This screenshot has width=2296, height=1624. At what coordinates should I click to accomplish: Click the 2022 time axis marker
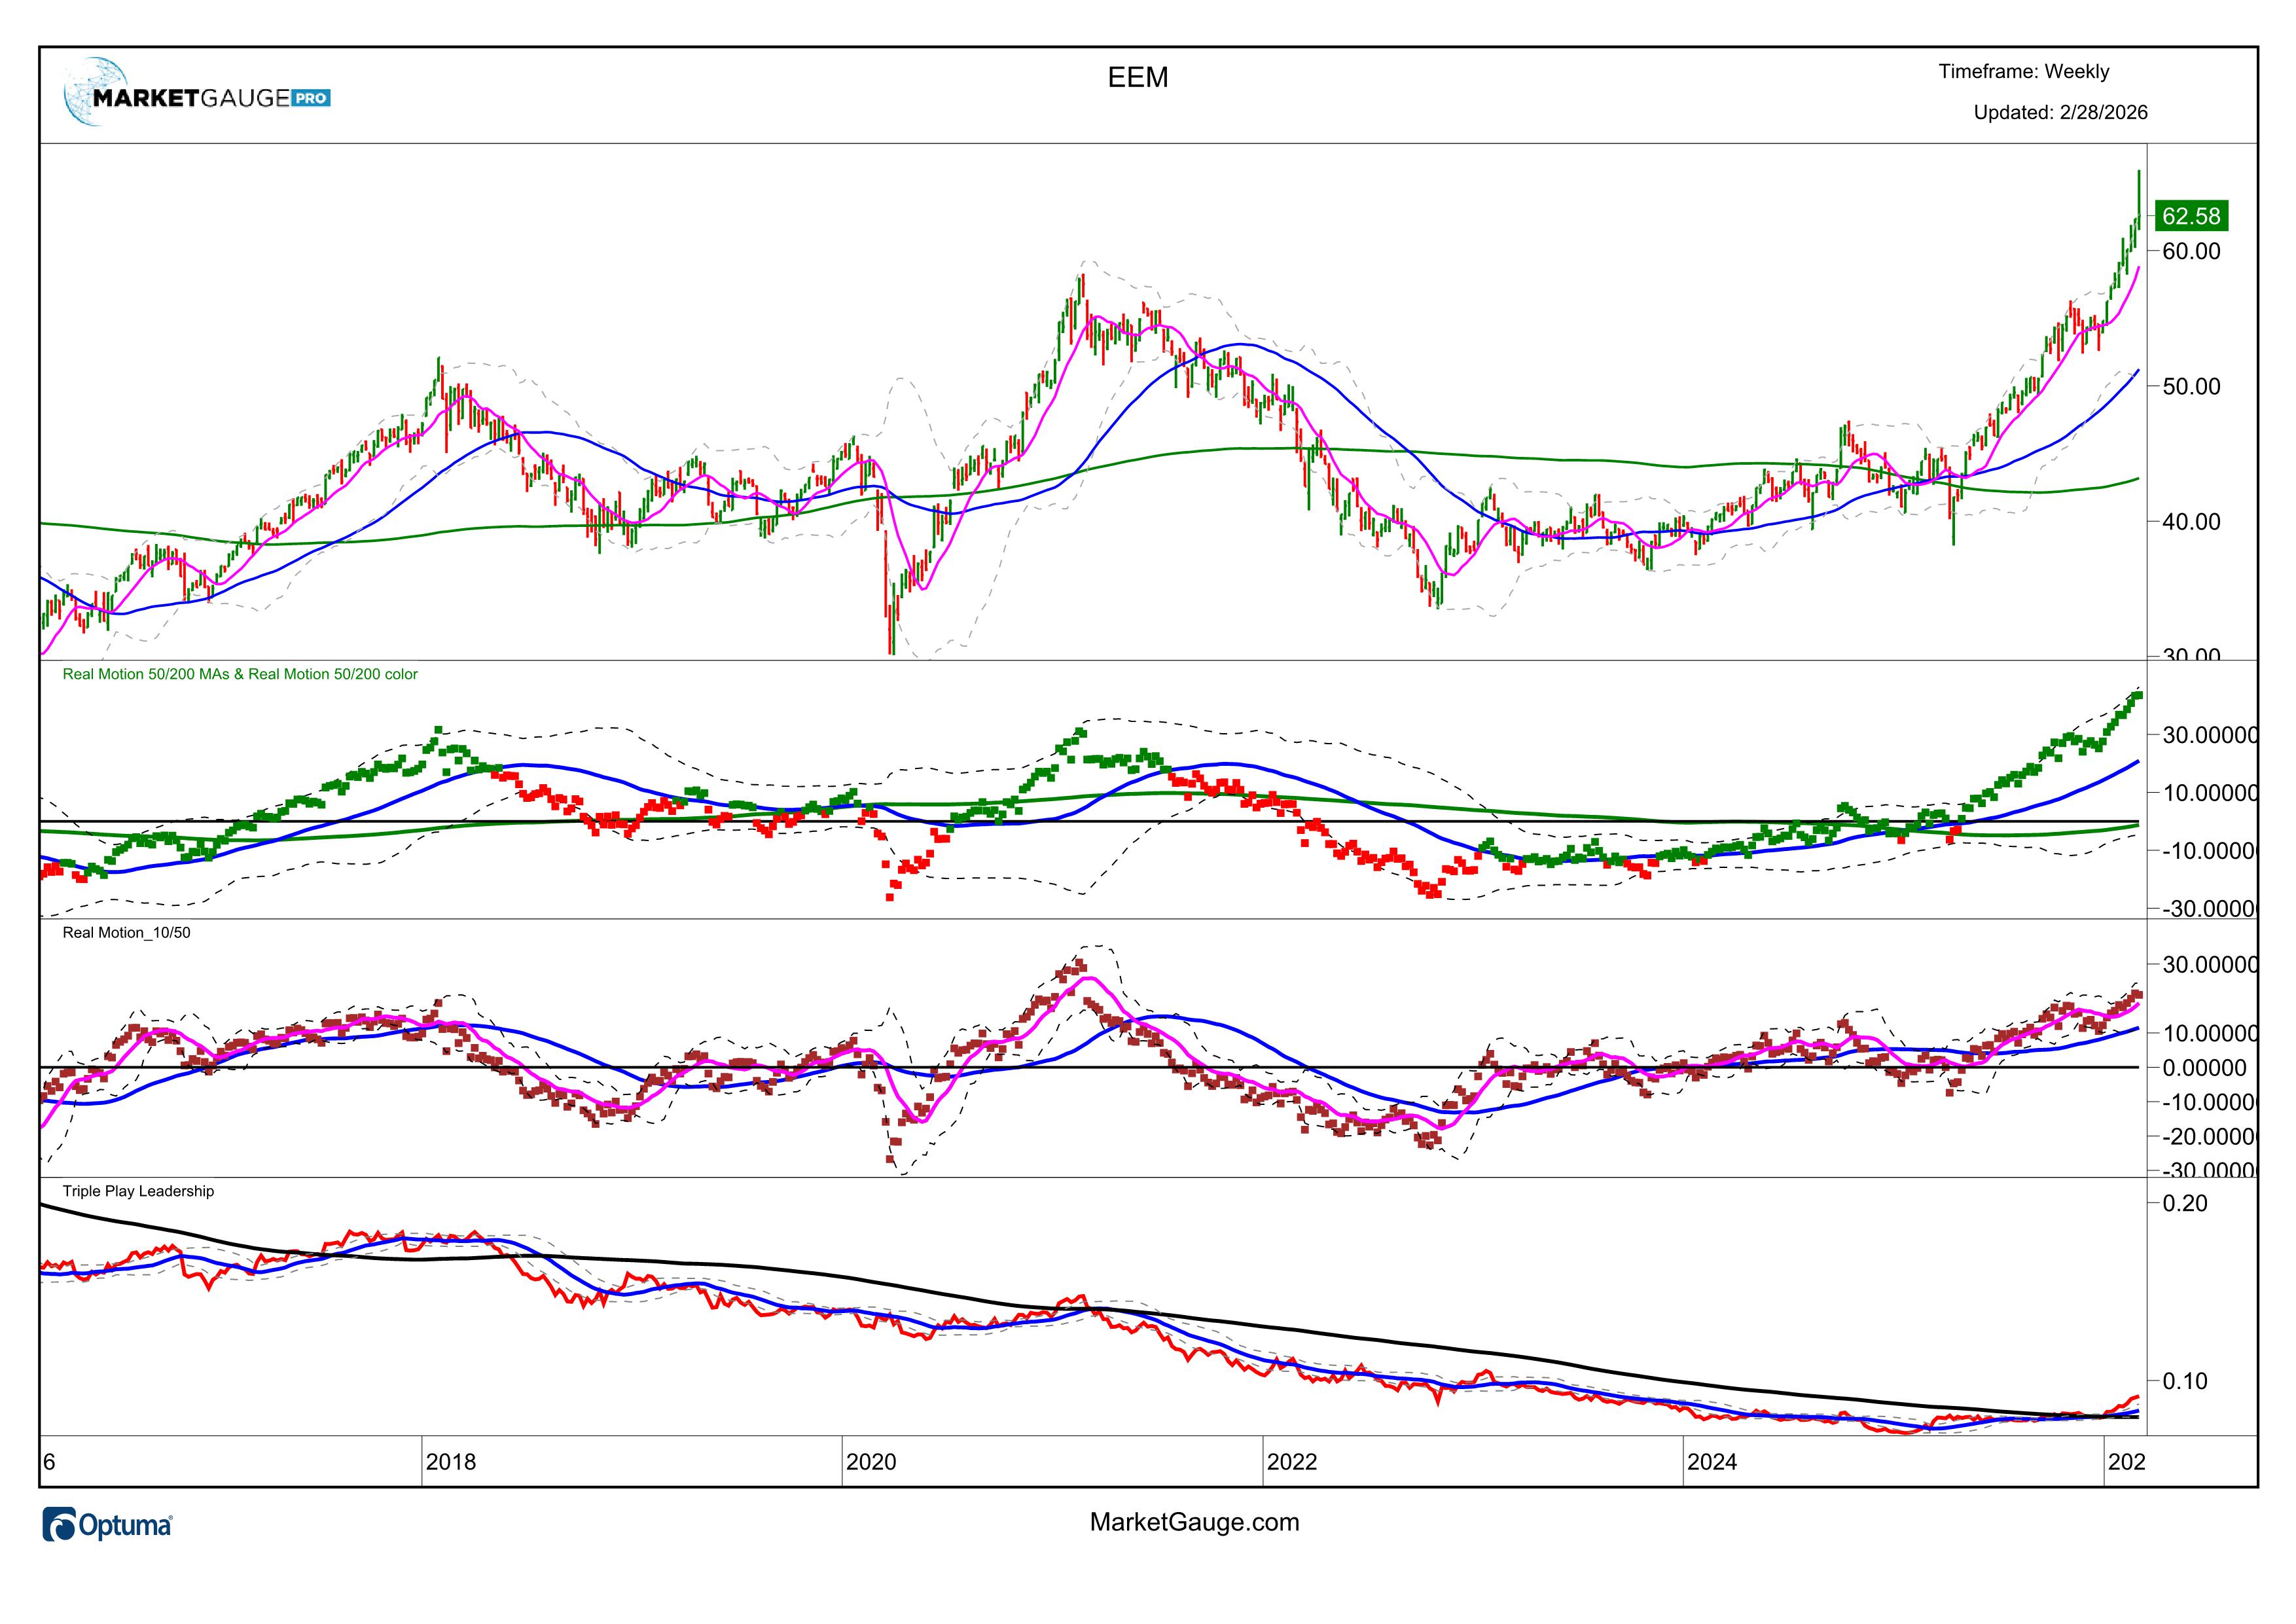click(x=1291, y=1461)
